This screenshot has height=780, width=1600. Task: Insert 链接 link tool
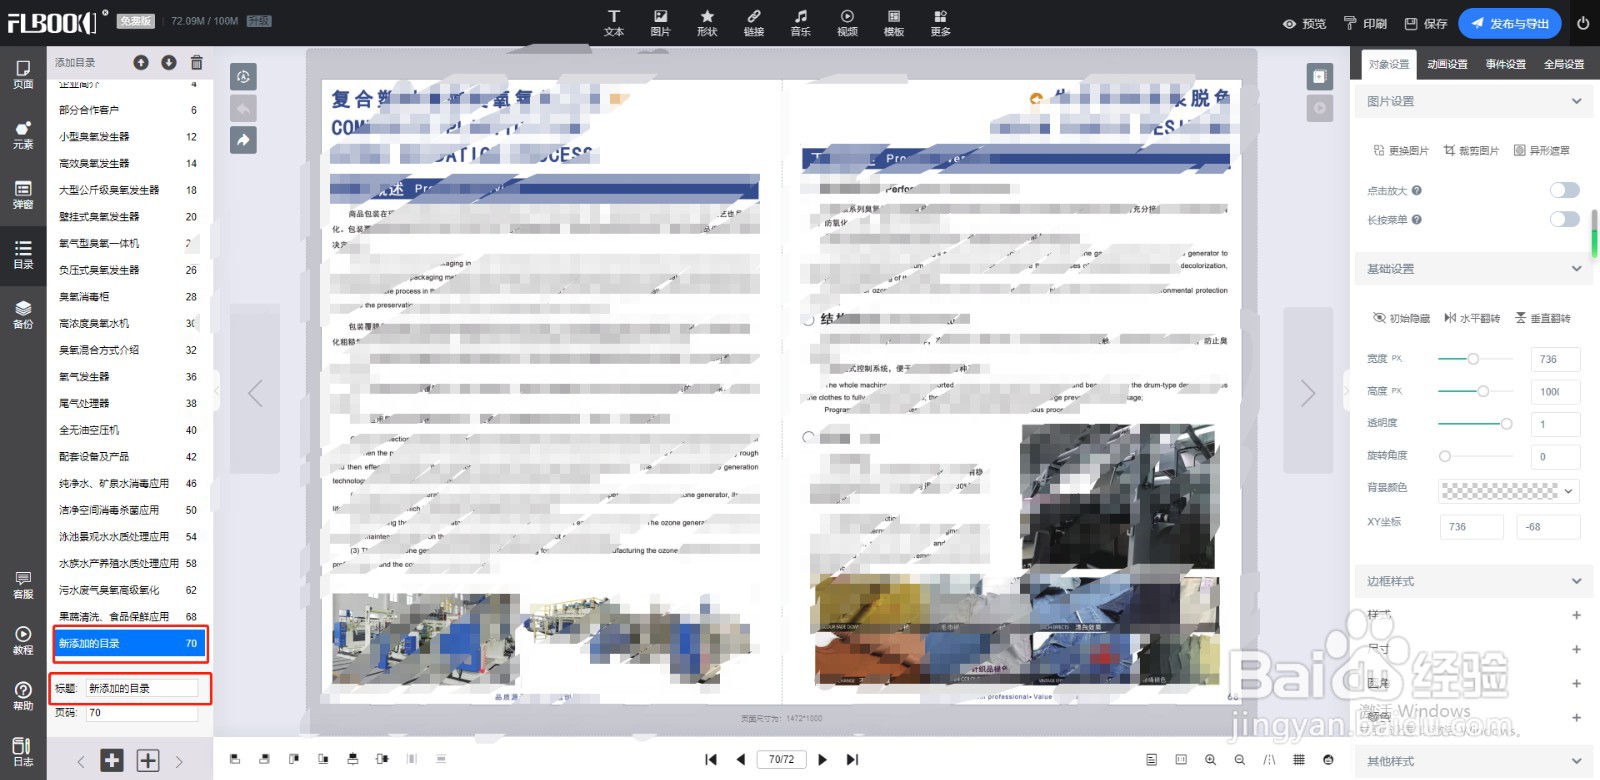coord(754,23)
